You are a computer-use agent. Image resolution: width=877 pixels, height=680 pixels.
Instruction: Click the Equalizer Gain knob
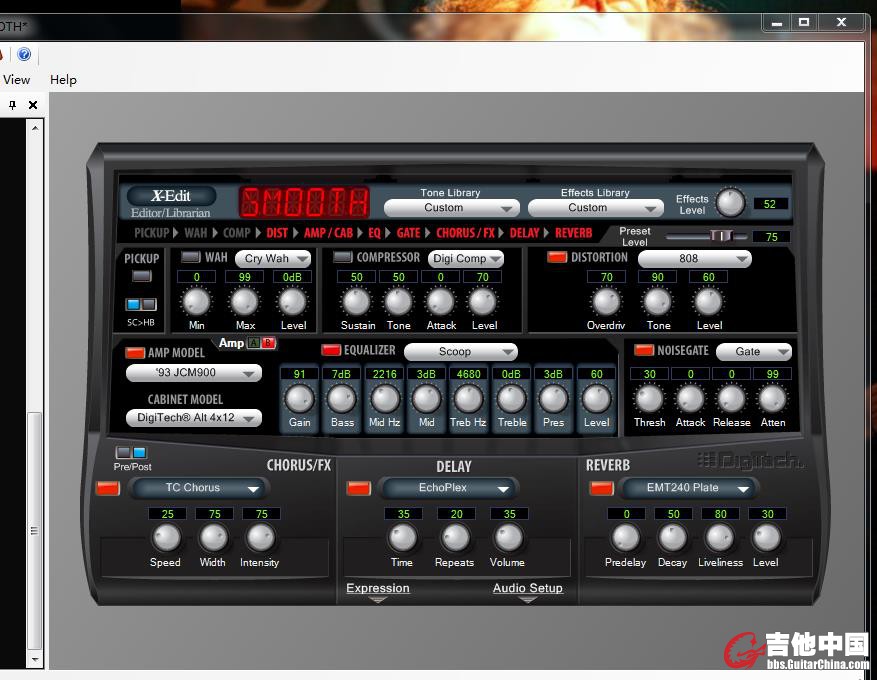point(299,399)
